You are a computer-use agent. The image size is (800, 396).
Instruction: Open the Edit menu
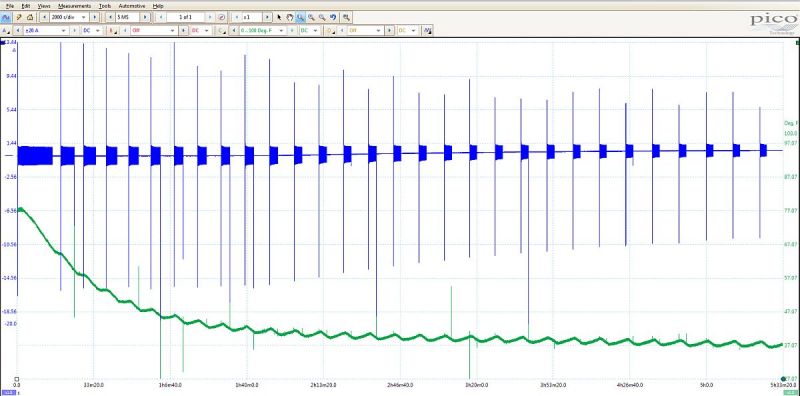pyautogui.click(x=26, y=6)
